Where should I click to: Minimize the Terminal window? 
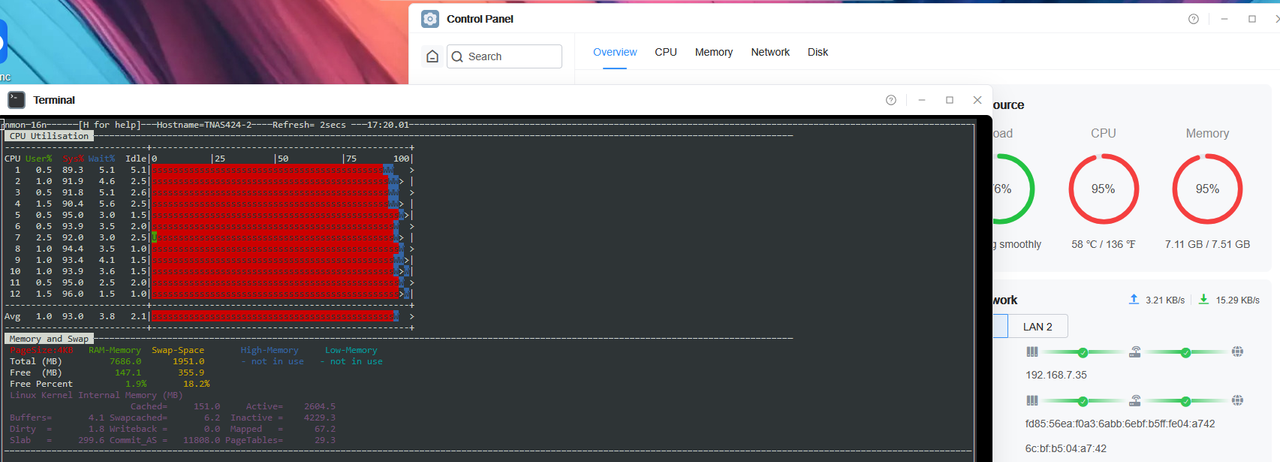click(920, 100)
